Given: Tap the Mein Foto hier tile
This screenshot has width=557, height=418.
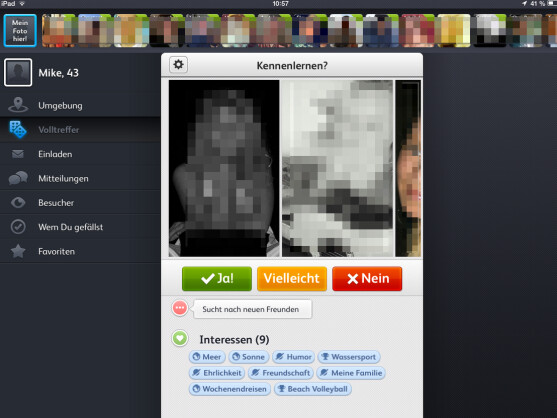Looking at the screenshot, I should 20,31.
